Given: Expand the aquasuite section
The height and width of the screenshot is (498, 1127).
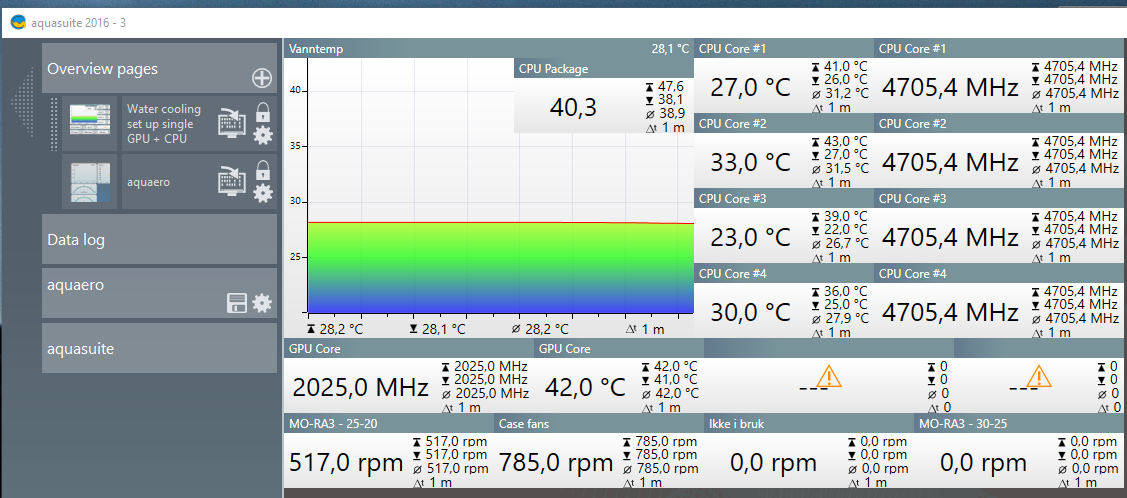Looking at the screenshot, I should (x=159, y=348).
